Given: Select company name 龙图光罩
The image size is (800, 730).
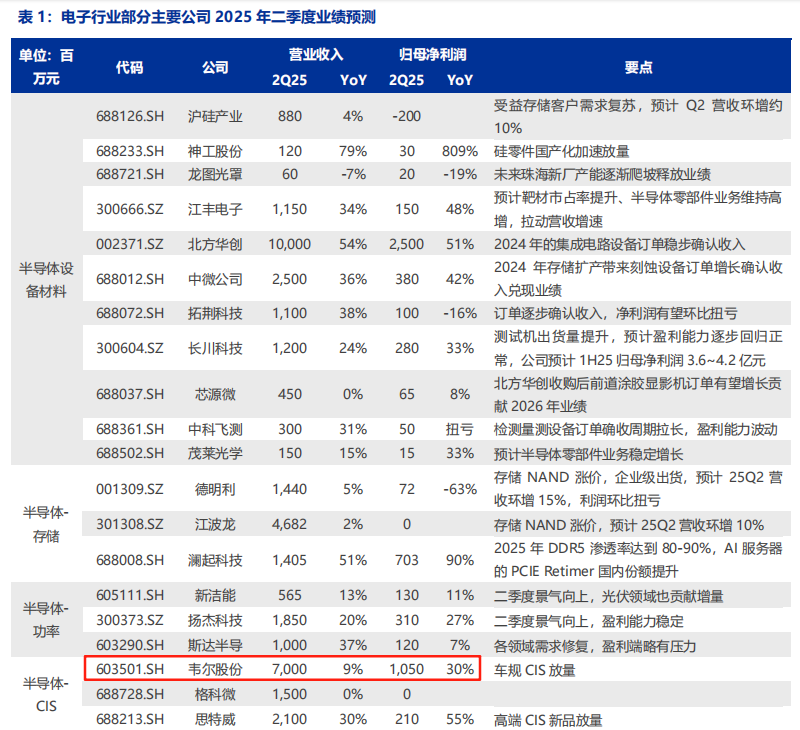Looking at the screenshot, I should point(215,174).
